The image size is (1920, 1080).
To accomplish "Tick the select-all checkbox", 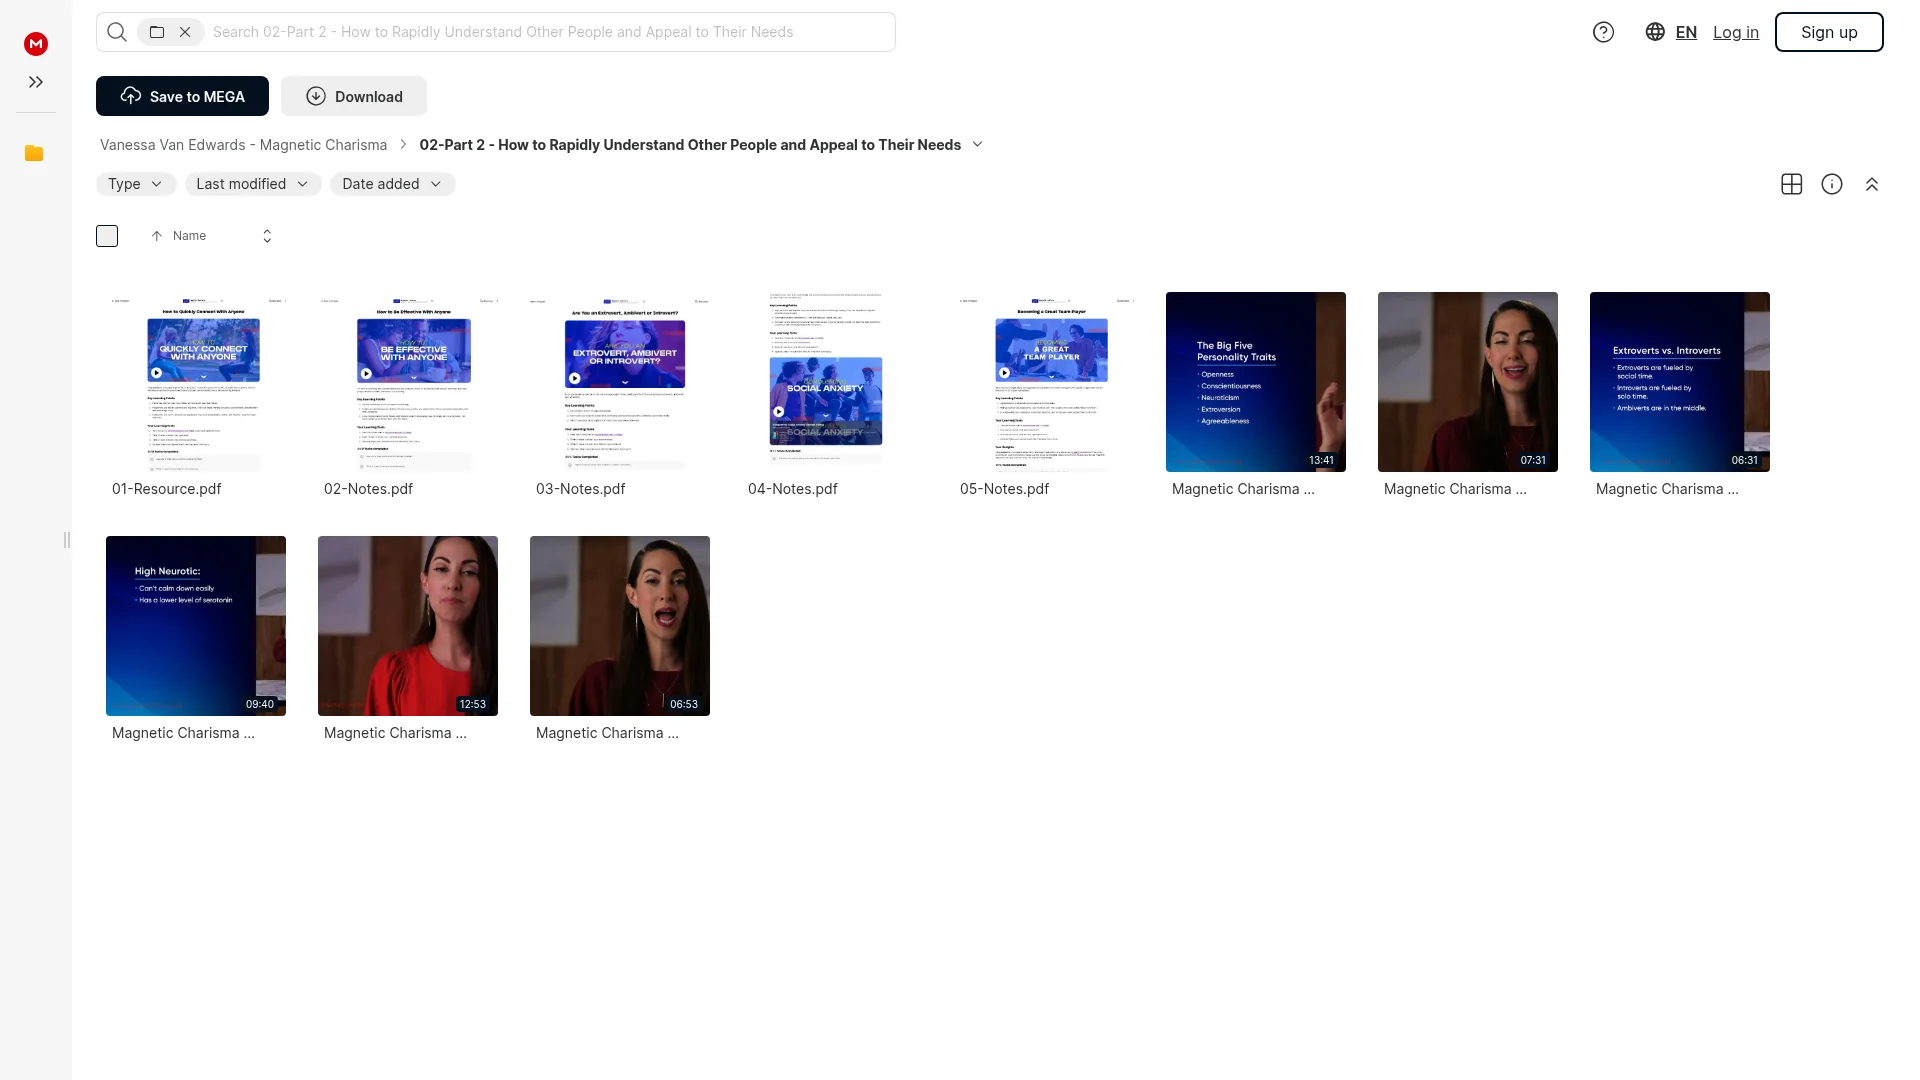I will tap(107, 236).
